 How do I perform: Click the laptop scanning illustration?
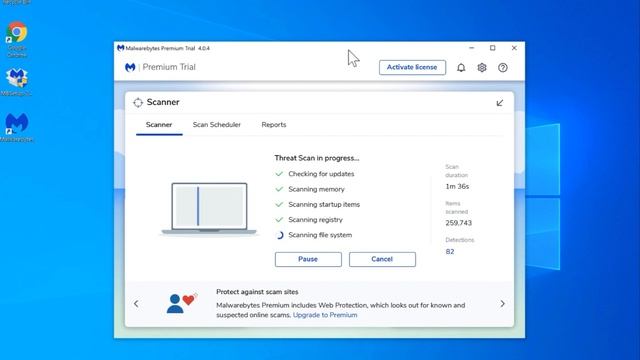click(209, 209)
